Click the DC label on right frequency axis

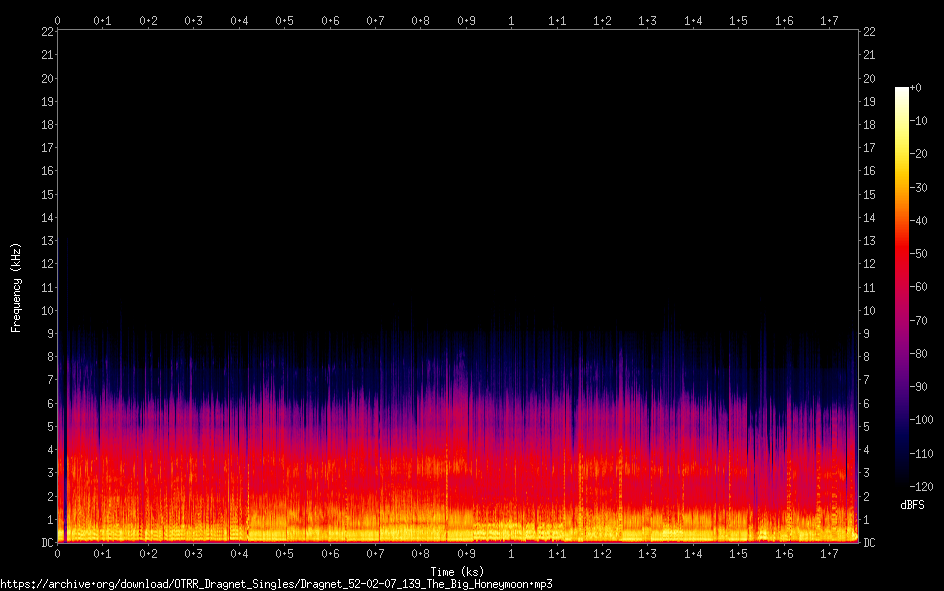tap(869, 543)
